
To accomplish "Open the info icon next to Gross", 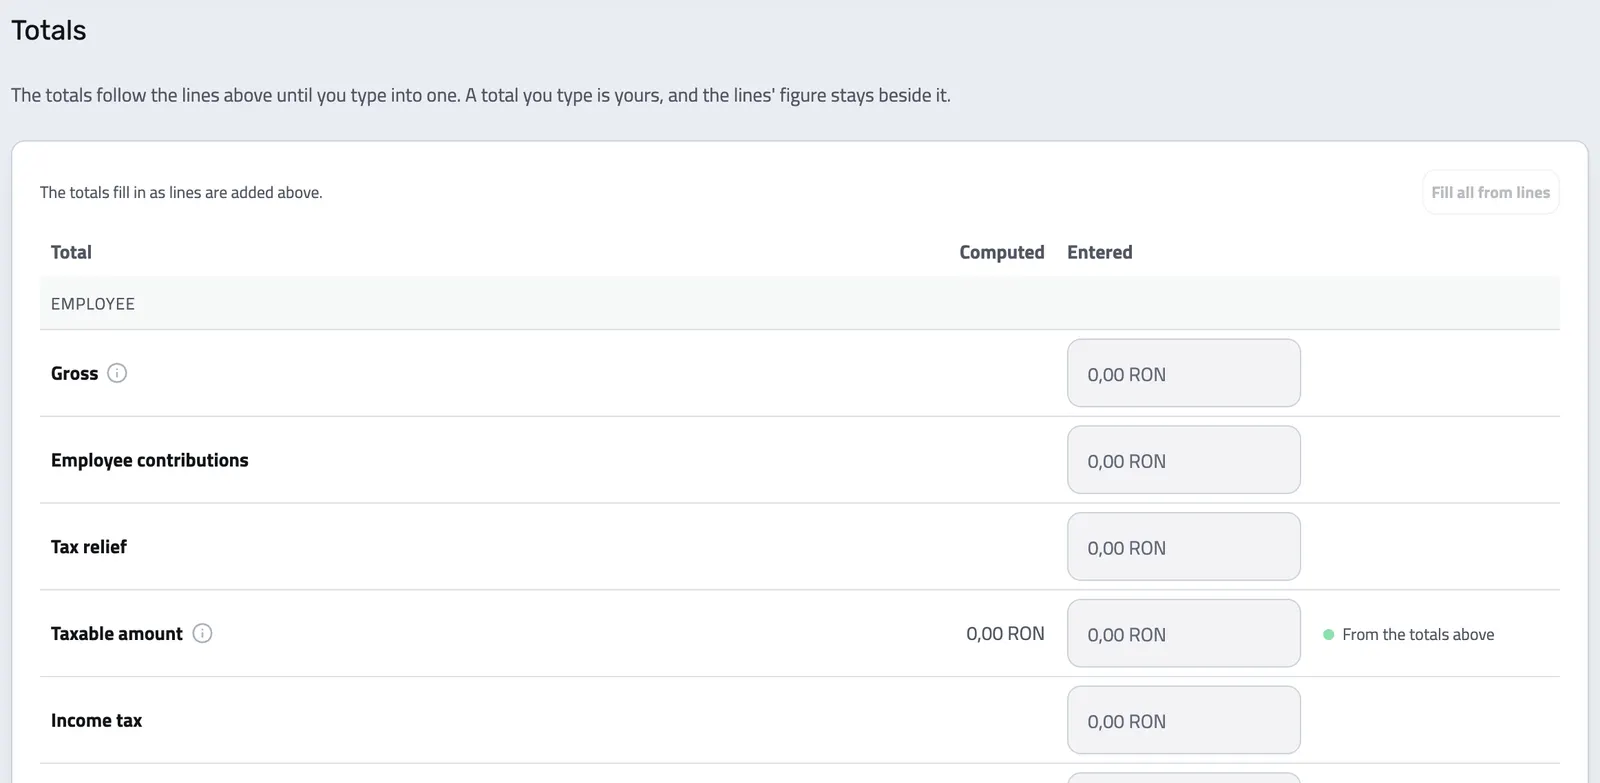I will [117, 373].
